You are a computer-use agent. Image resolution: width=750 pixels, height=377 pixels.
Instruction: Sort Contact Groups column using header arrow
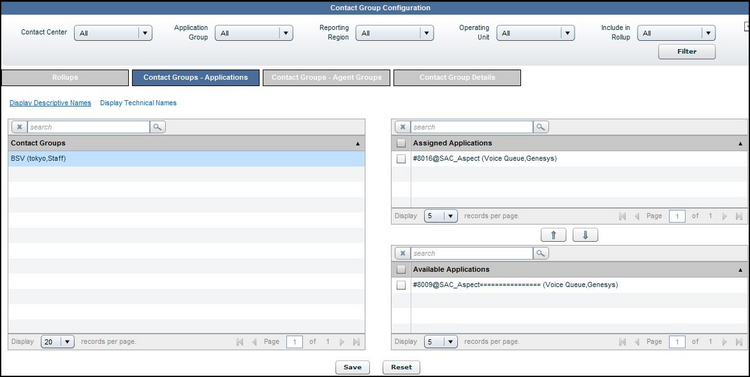point(357,144)
